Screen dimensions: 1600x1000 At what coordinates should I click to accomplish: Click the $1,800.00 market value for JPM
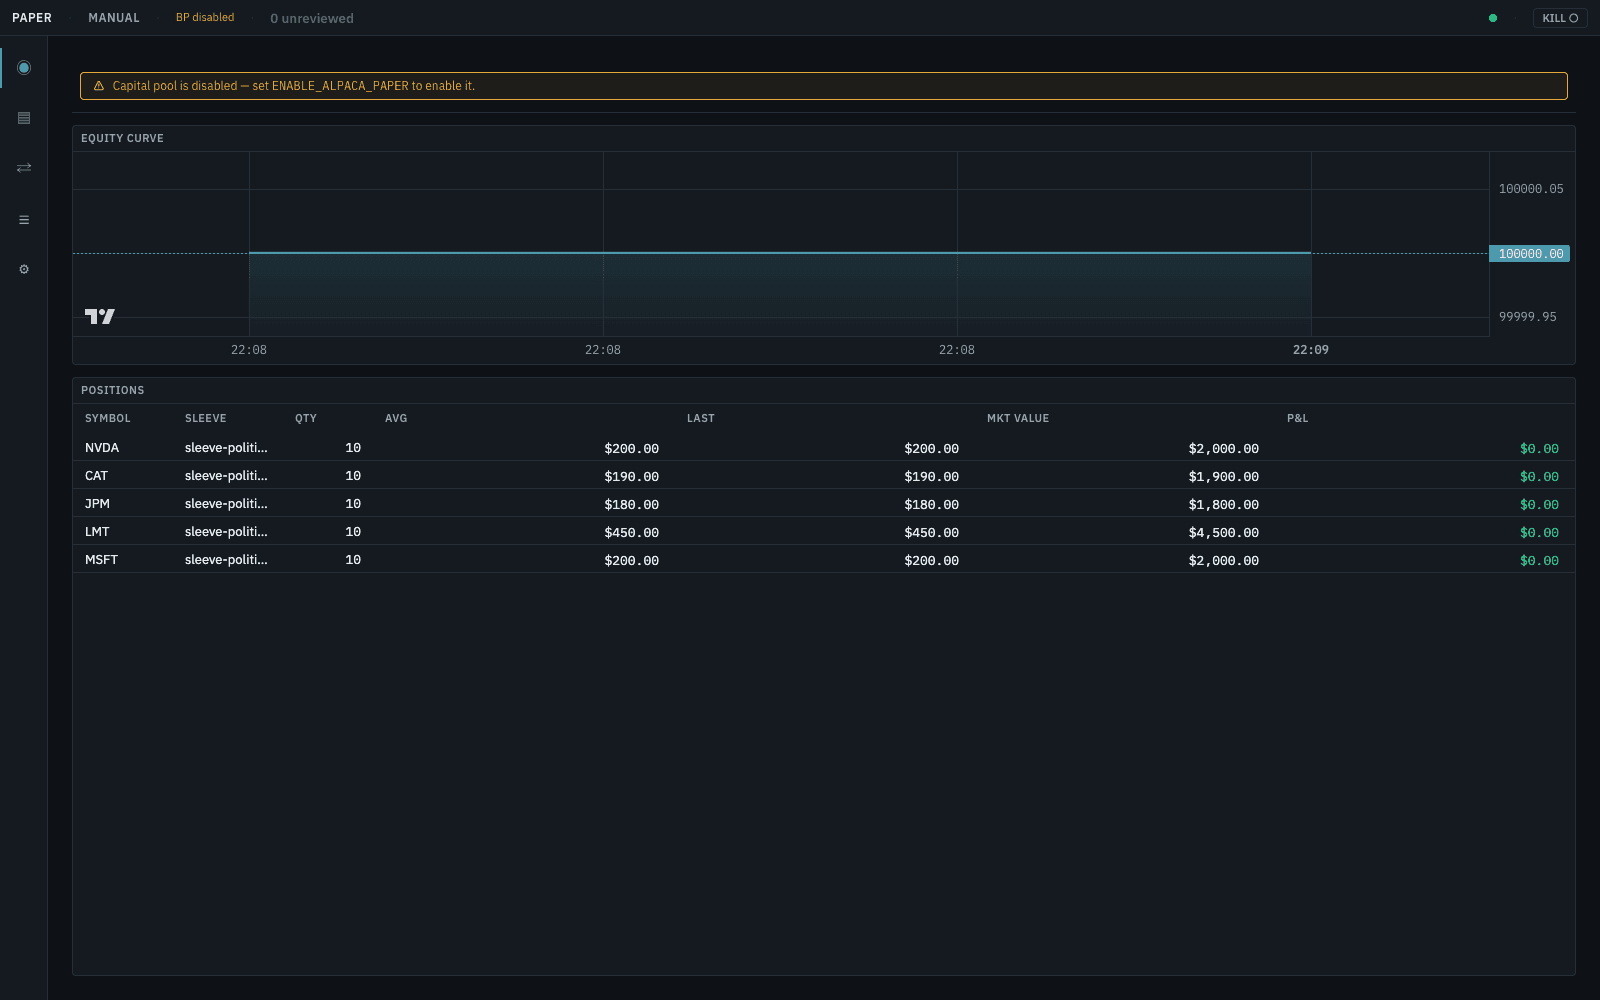(1224, 505)
